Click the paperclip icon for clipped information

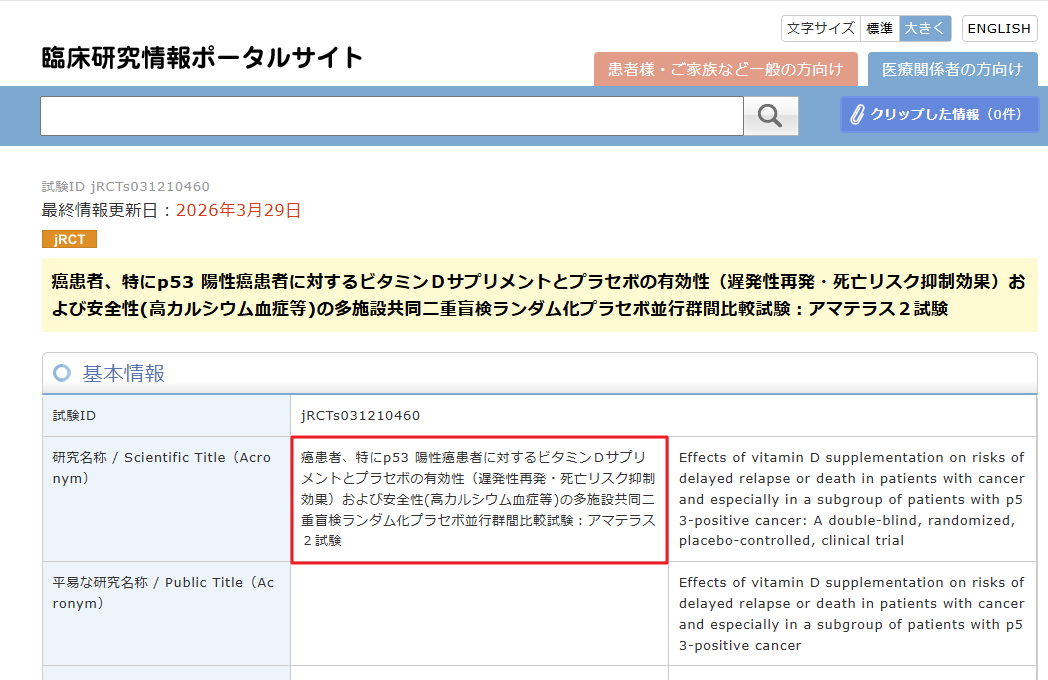pos(857,115)
